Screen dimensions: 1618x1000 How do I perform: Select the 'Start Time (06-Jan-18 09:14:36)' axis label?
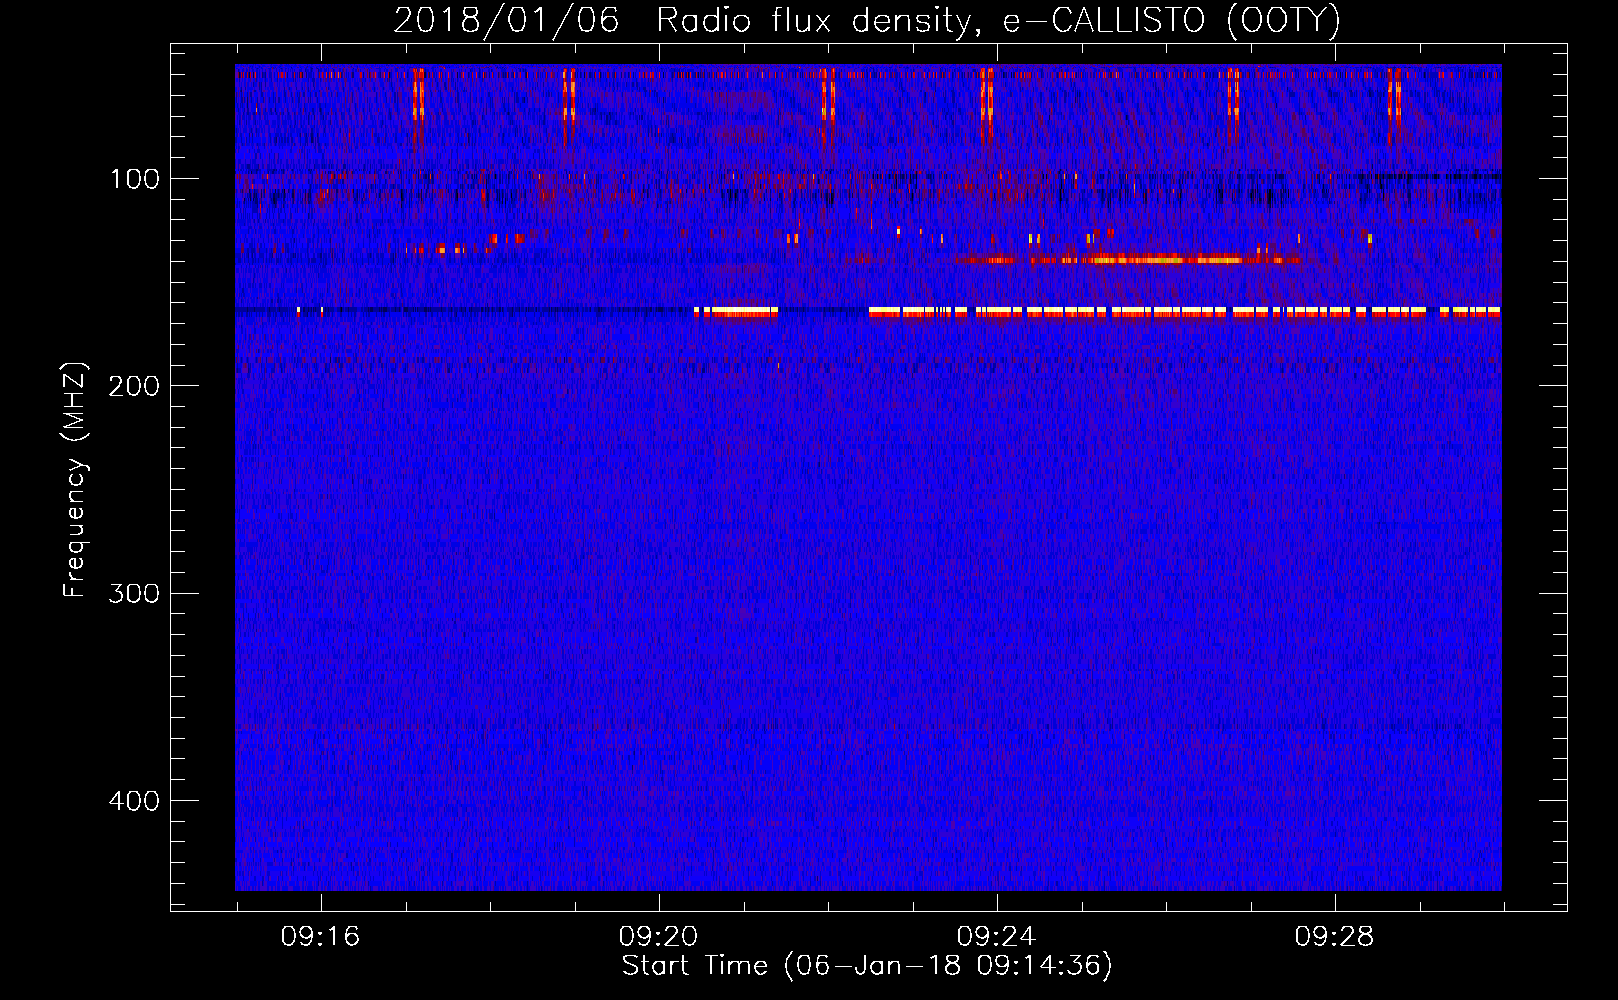pos(867,966)
